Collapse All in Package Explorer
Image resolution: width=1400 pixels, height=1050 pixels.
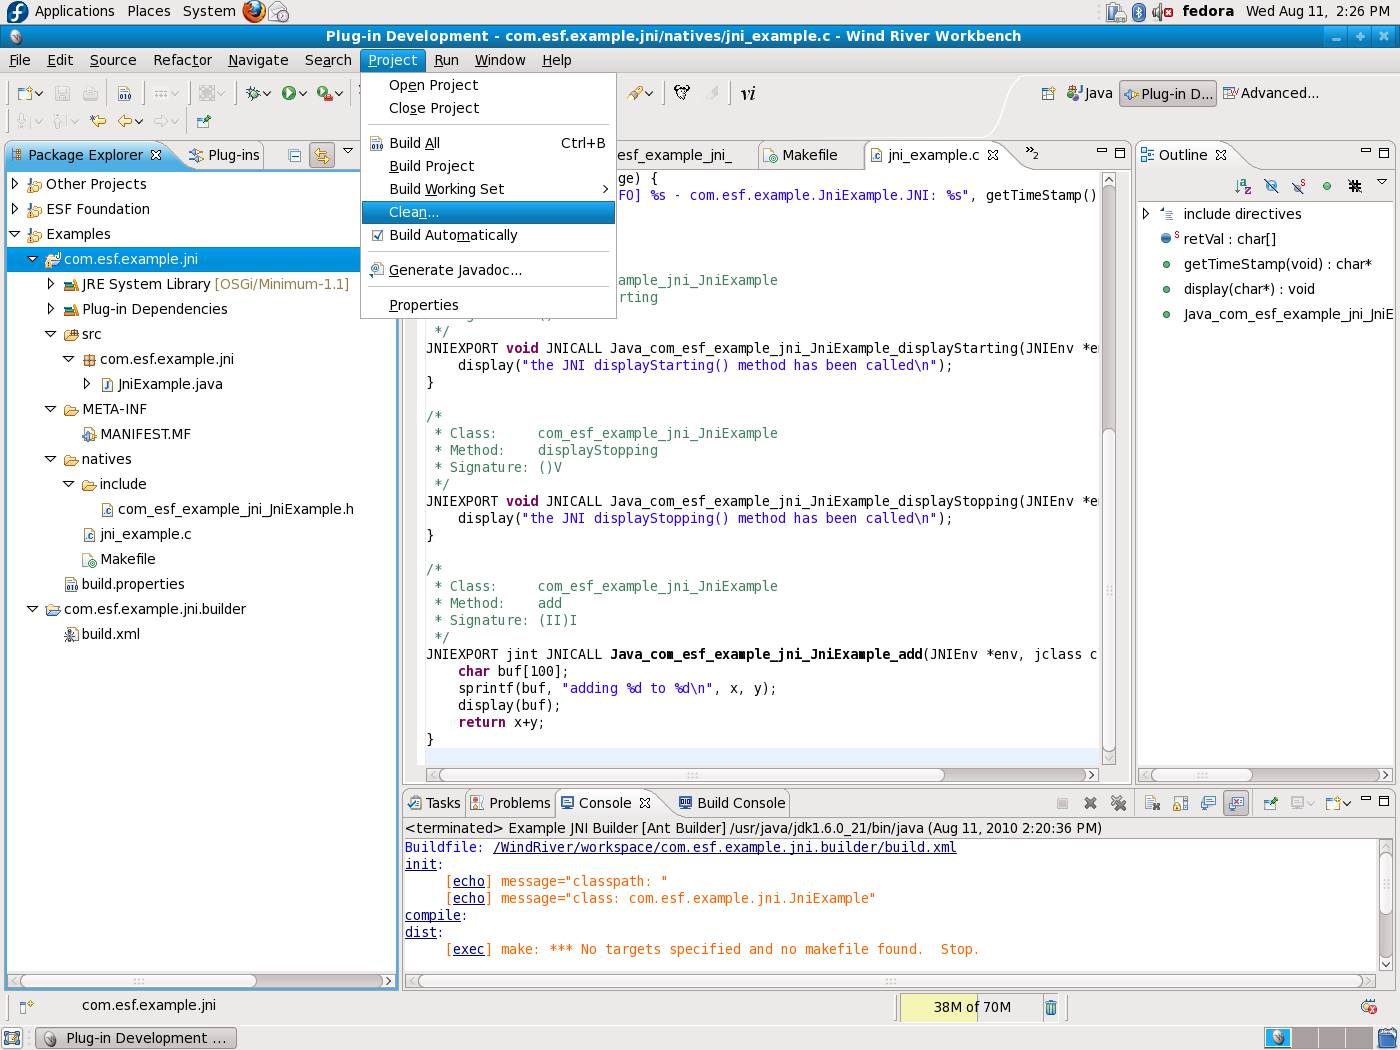[x=294, y=155]
